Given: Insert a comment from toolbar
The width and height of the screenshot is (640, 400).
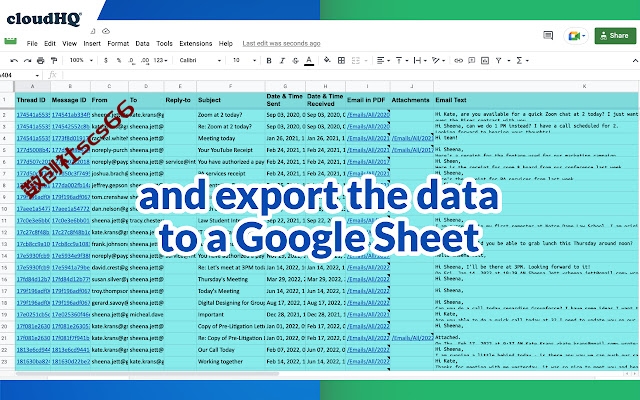Looking at the screenshot, I should (471, 60).
